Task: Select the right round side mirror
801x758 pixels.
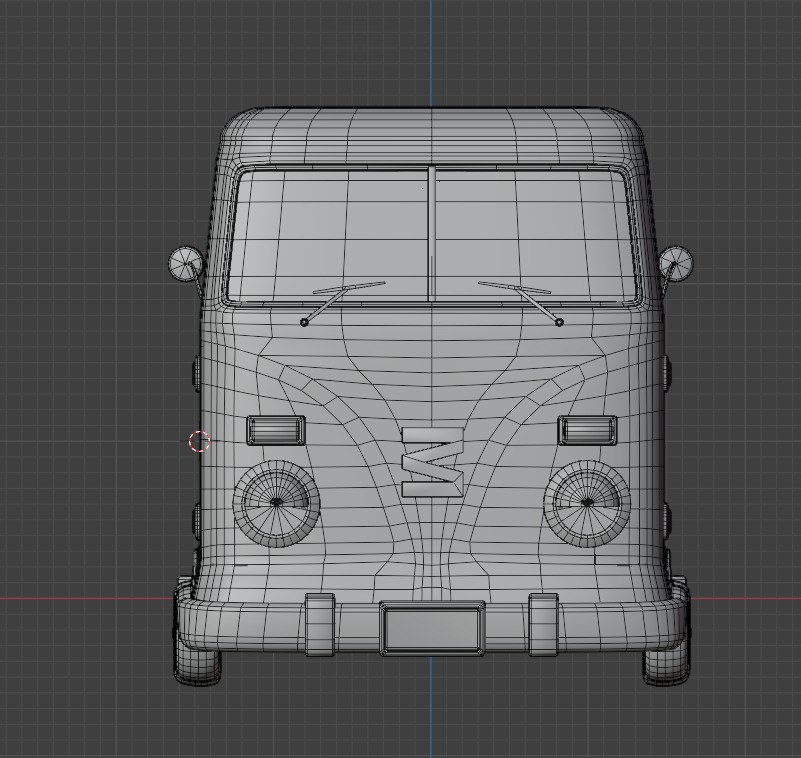Action: tap(676, 264)
